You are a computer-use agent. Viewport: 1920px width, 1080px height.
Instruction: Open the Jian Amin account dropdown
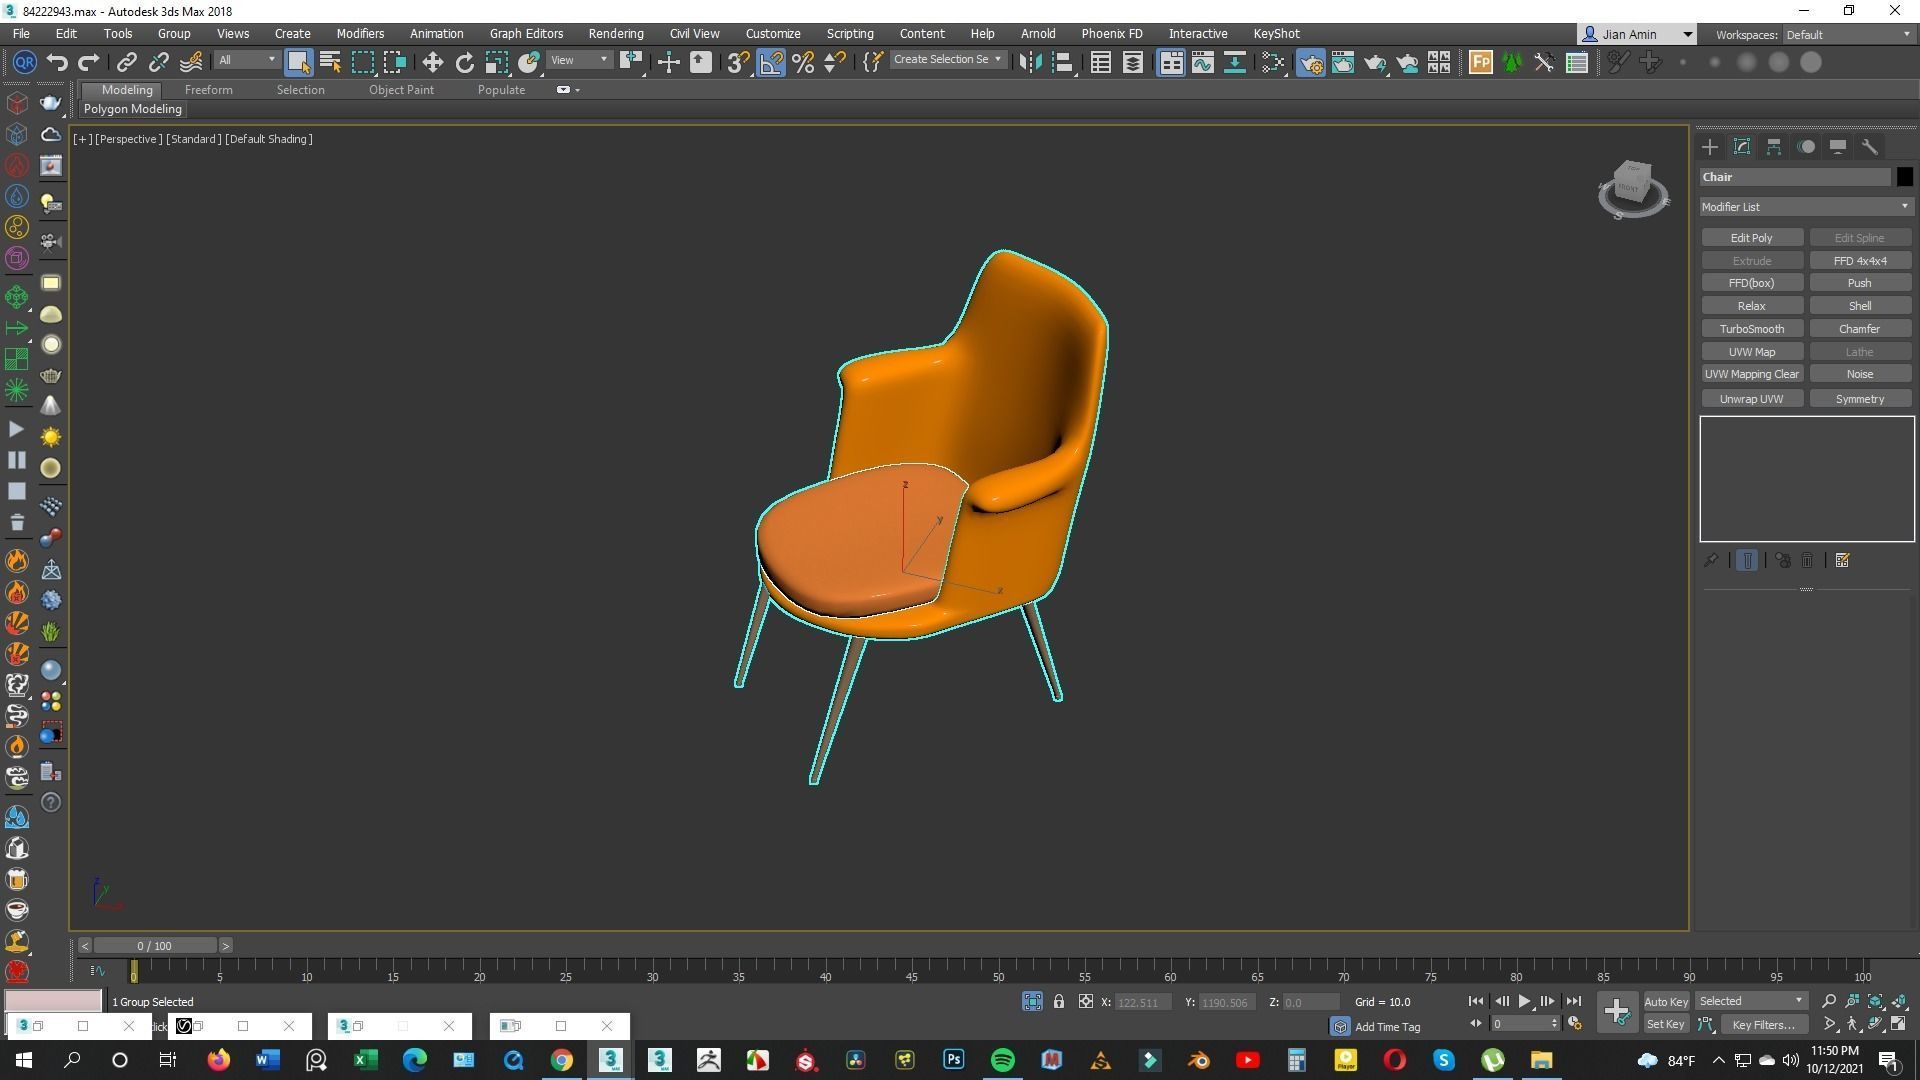[1637, 34]
